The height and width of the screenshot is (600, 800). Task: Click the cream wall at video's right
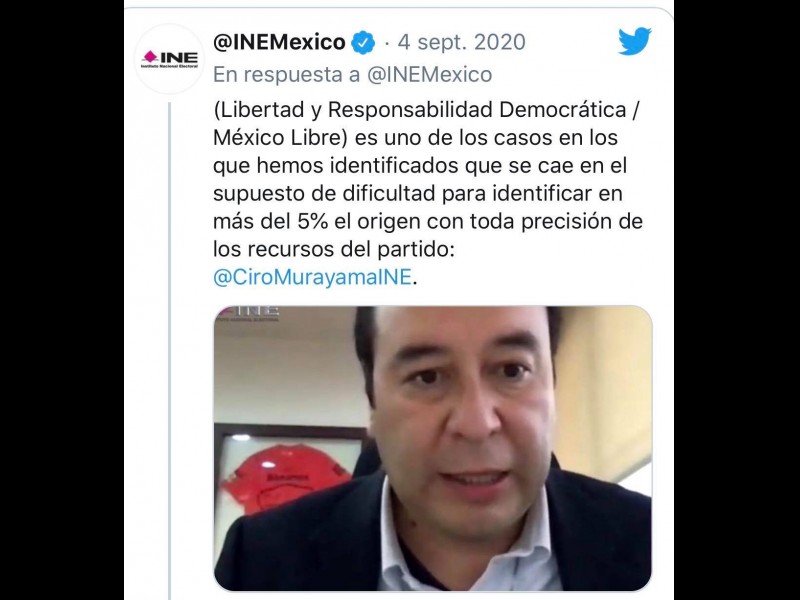[x=605, y=388]
